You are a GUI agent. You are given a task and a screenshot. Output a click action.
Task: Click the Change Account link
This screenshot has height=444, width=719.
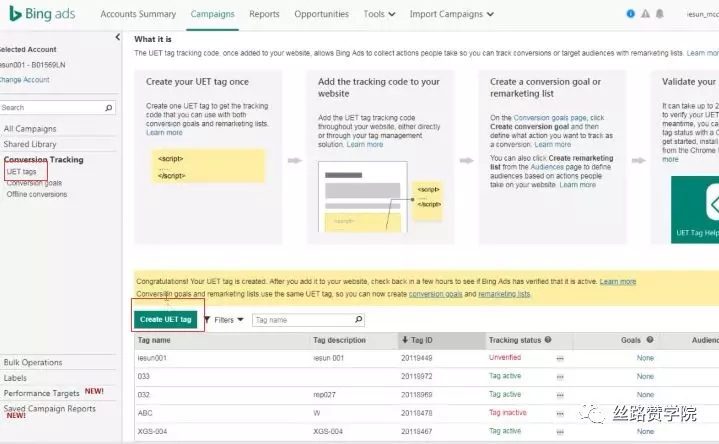pos(24,79)
